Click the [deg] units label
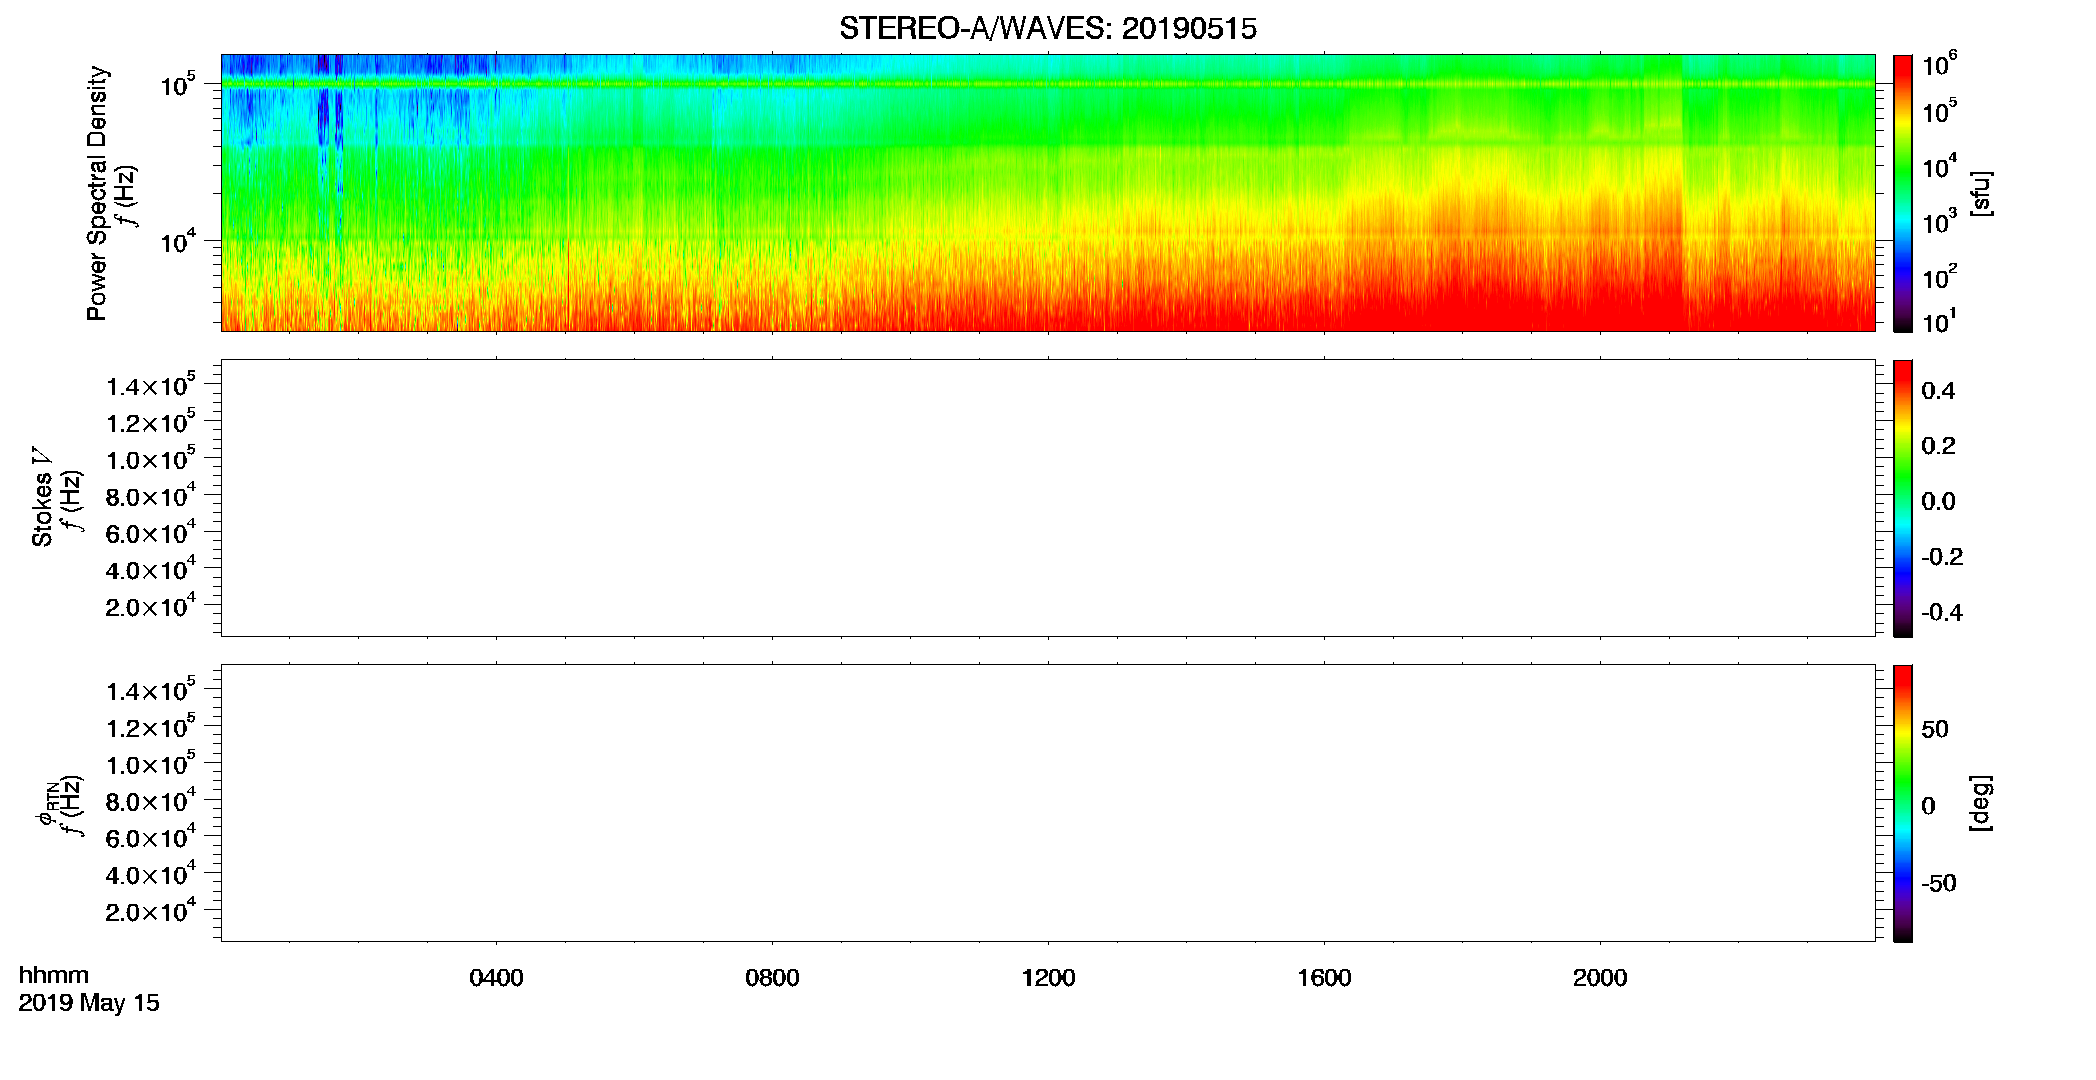This screenshot has height=1080, width=2096. [x=1980, y=803]
